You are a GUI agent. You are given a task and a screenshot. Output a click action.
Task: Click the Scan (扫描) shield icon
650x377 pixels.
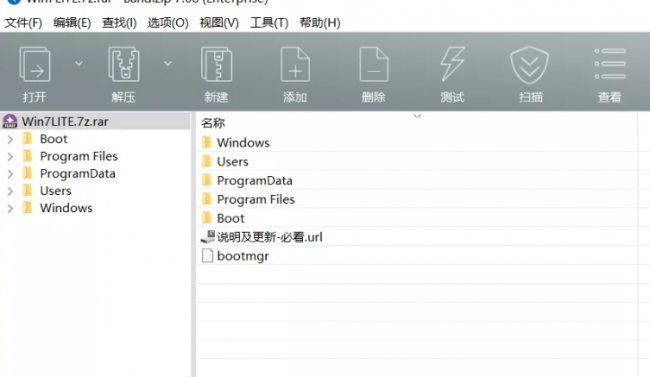[x=529, y=65]
